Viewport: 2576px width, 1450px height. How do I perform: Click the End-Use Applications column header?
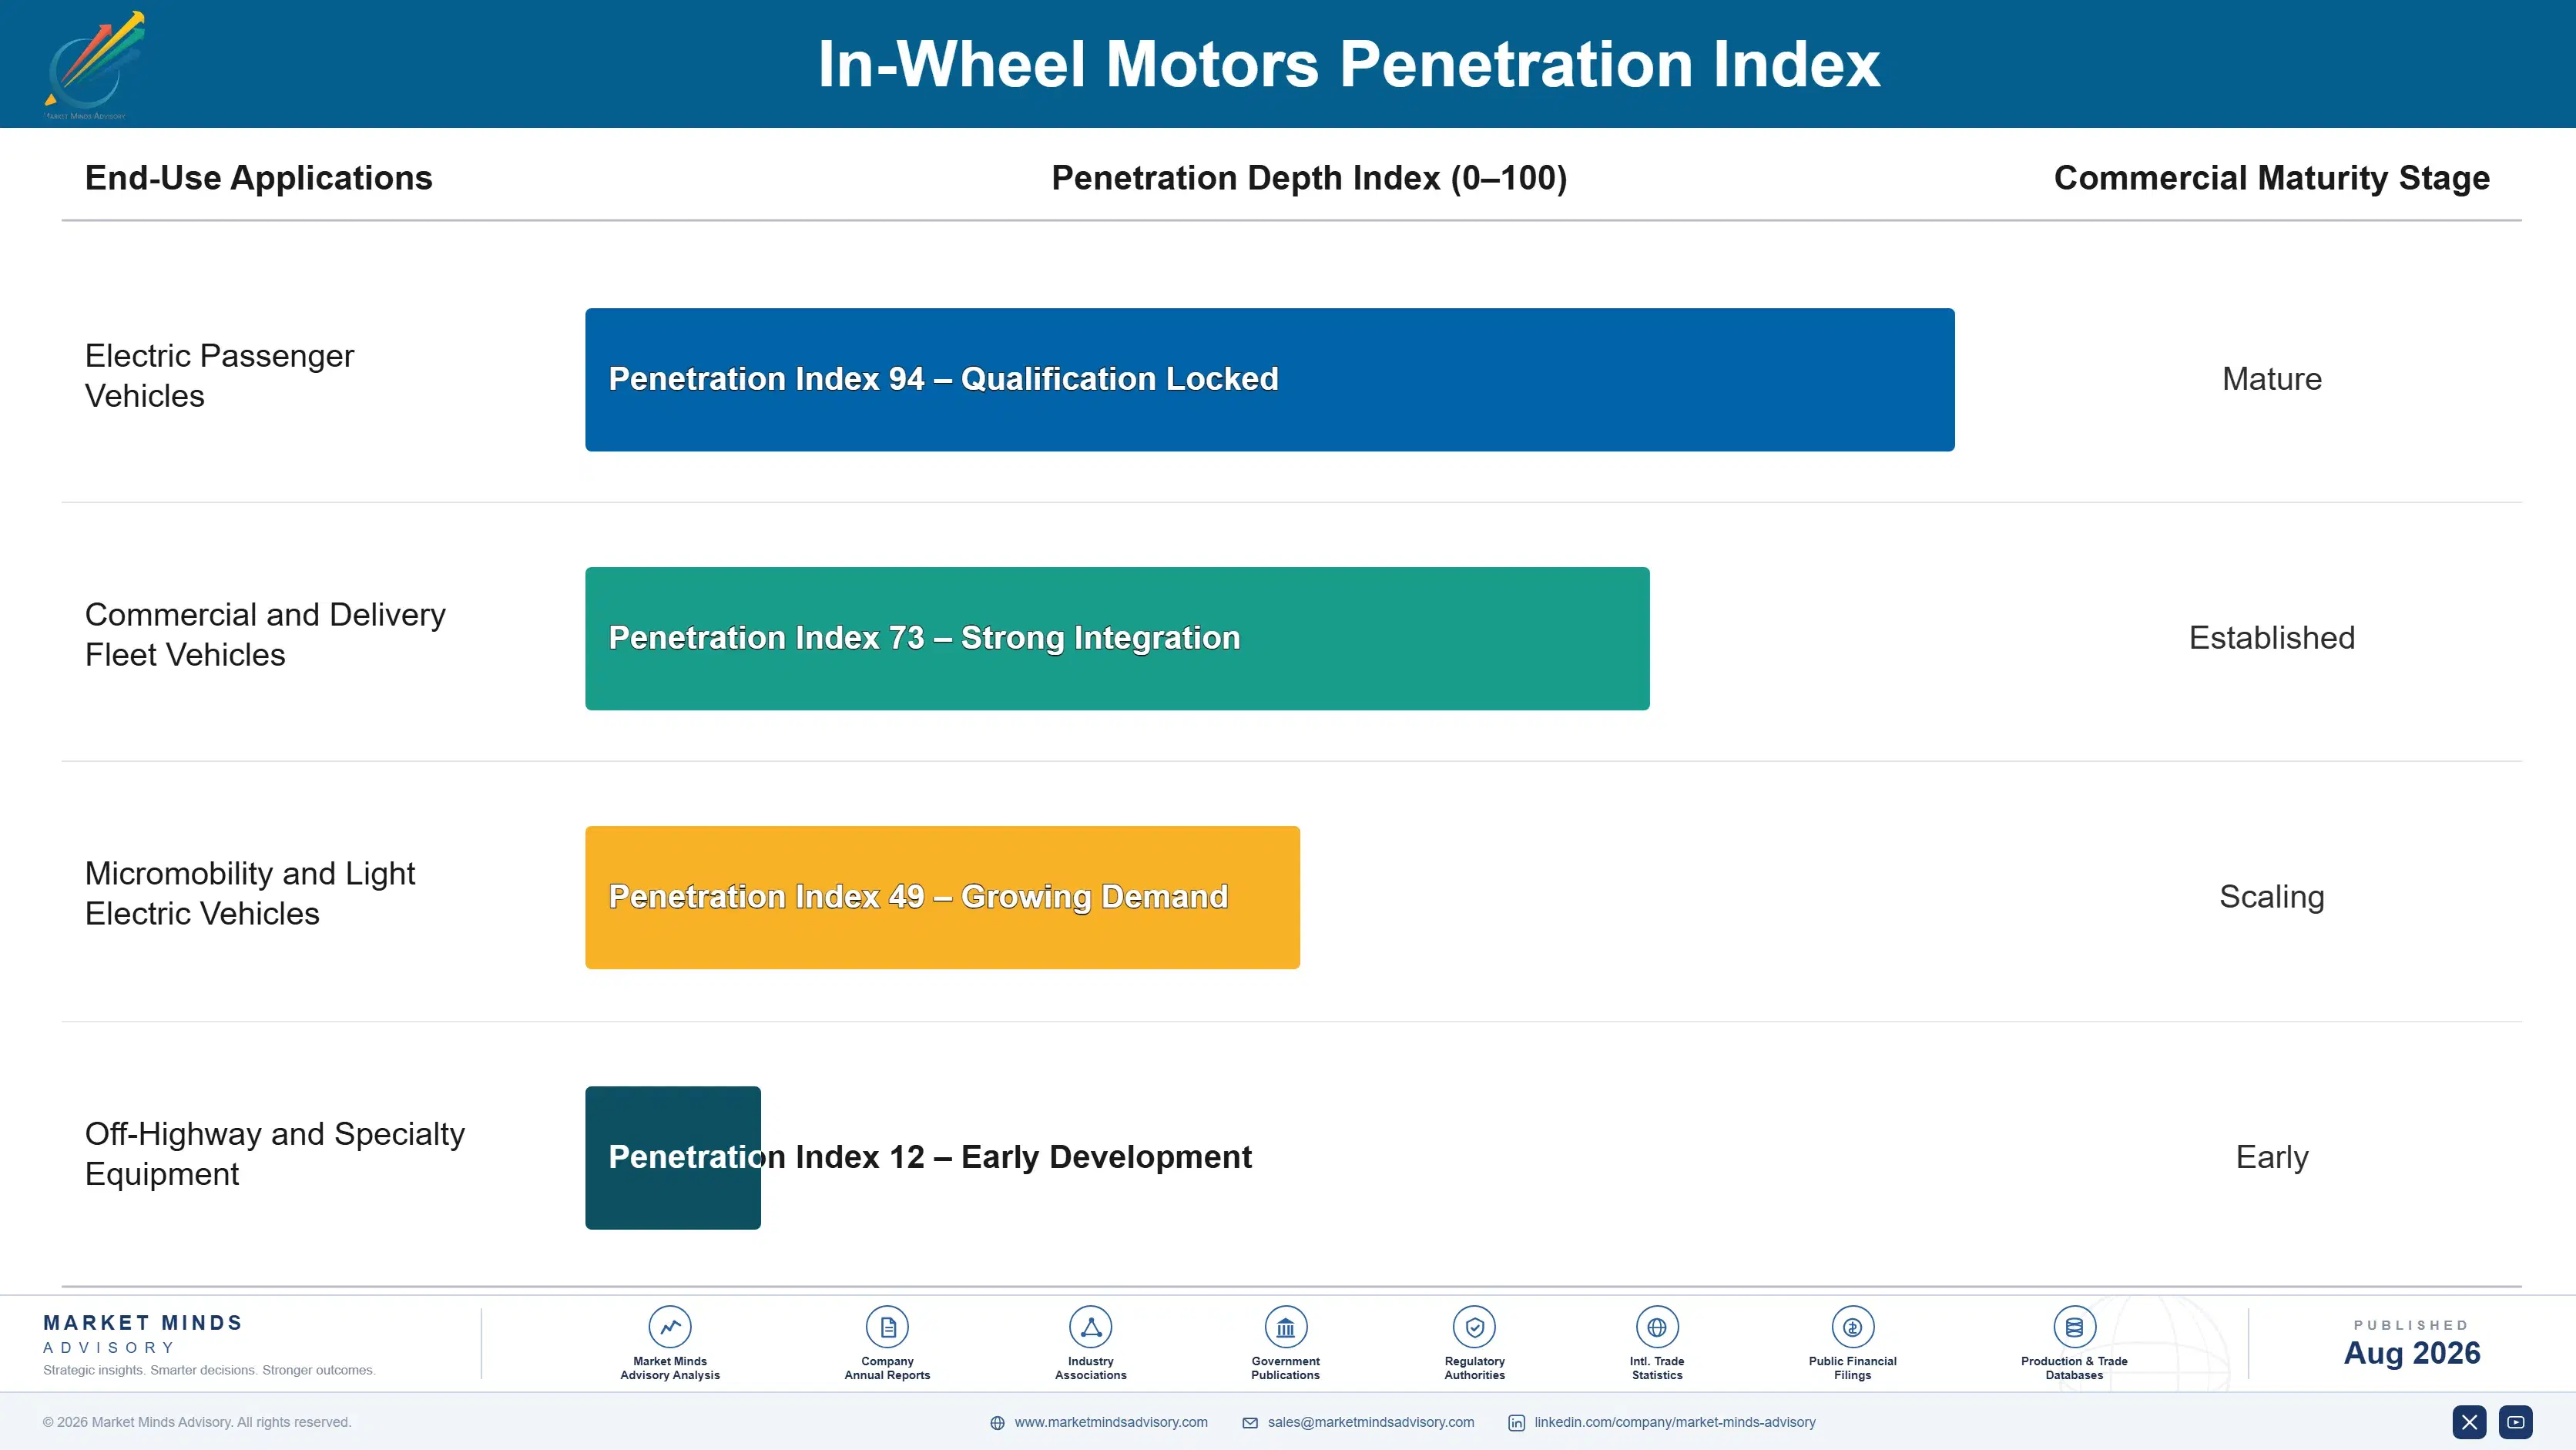[259, 178]
